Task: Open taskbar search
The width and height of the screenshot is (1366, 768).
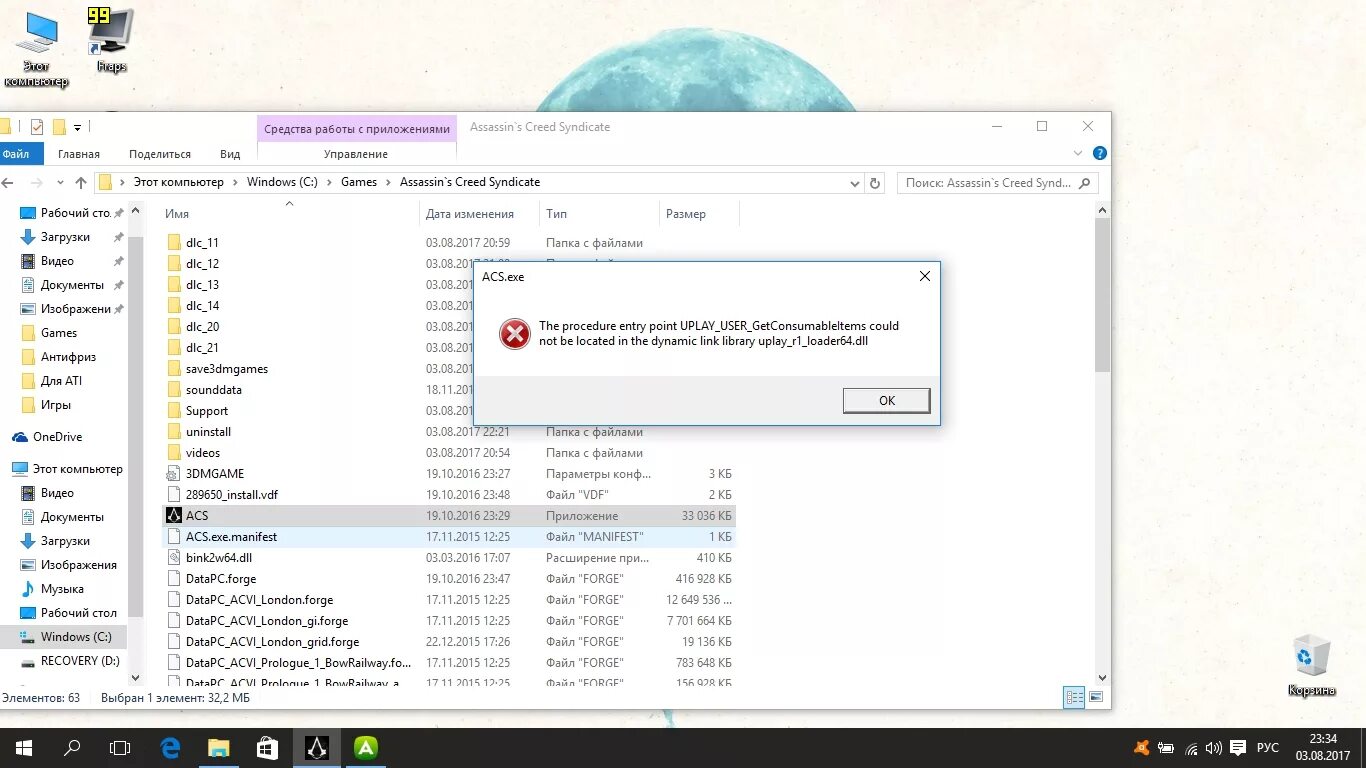Action: 72,748
